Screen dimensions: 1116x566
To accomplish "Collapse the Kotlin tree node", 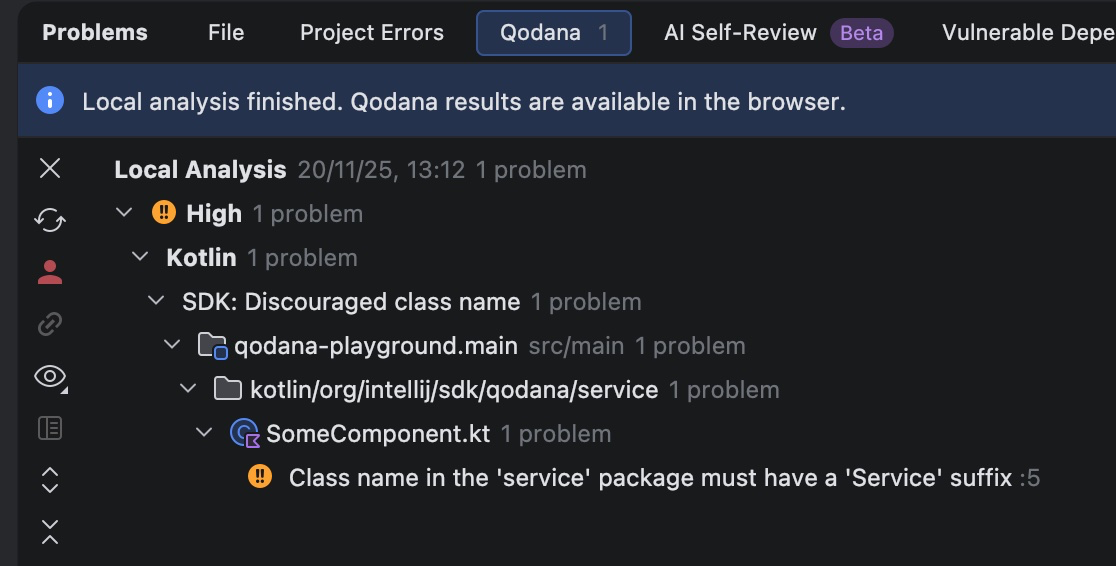I will tap(140, 257).
